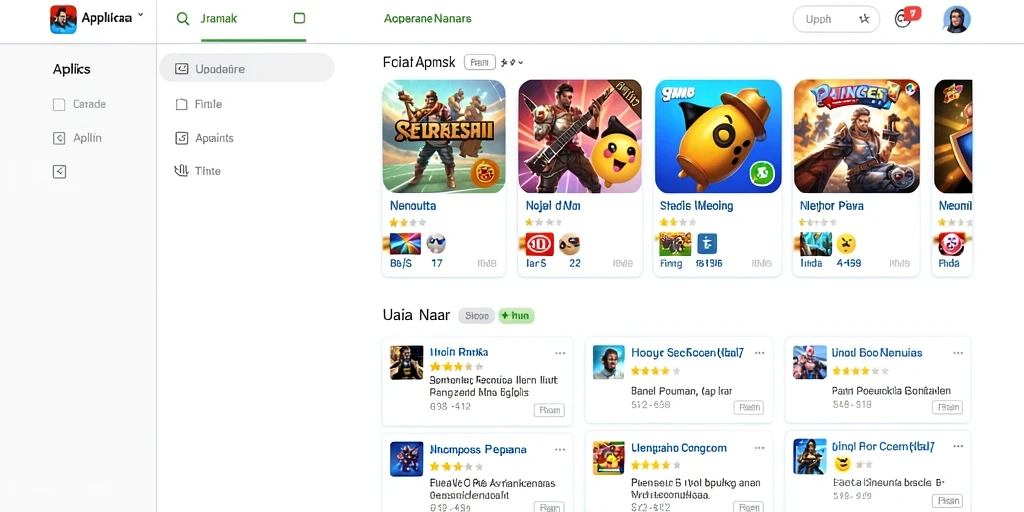The height and width of the screenshot is (512, 1024).
Task: Click the search magnifier icon
Action: (183, 19)
